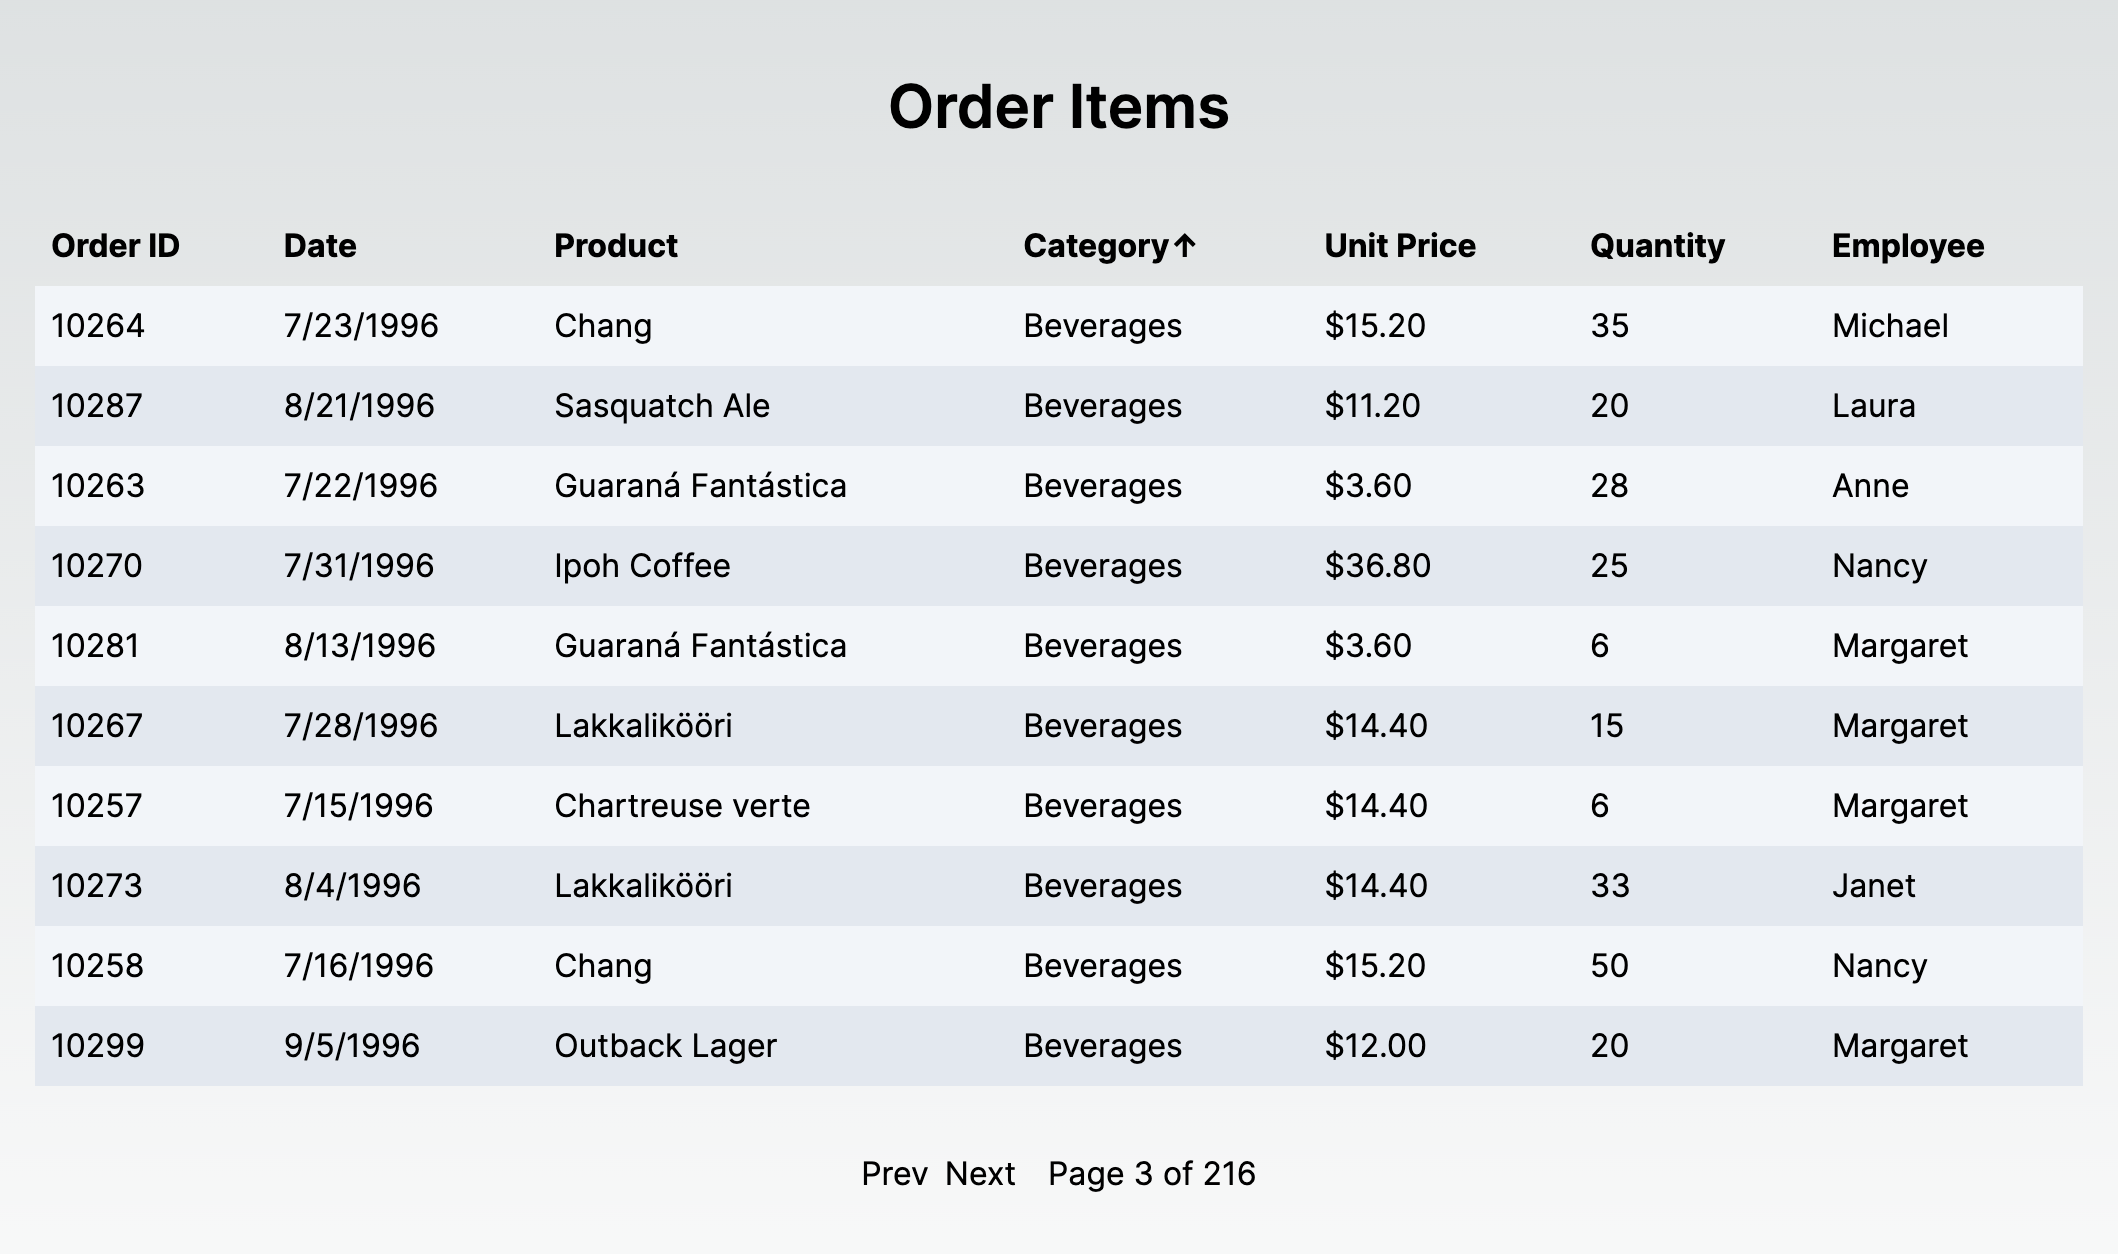The height and width of the screenshot is (1254, 2118).
Task: Toggle the Category column sort arrow
Action: pyautogui.click(x=1108, y=246)
